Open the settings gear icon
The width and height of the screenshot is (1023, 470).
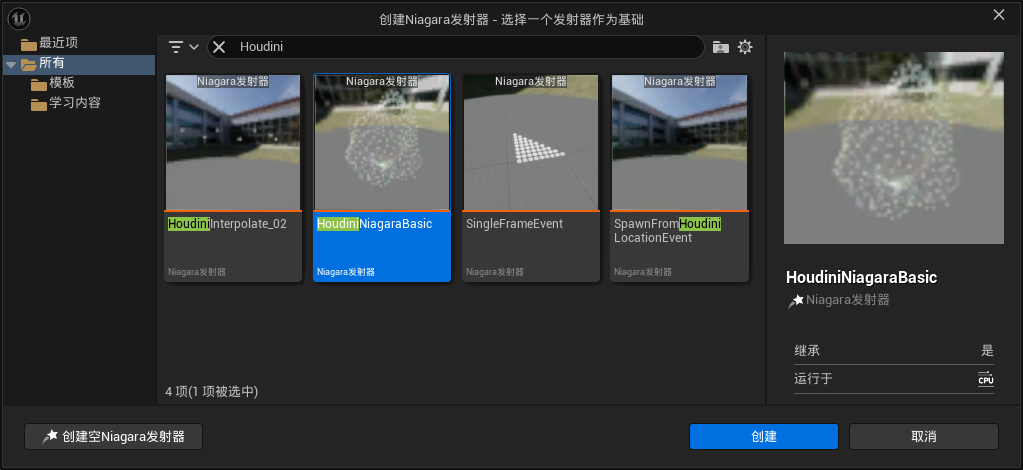[745, 47]
